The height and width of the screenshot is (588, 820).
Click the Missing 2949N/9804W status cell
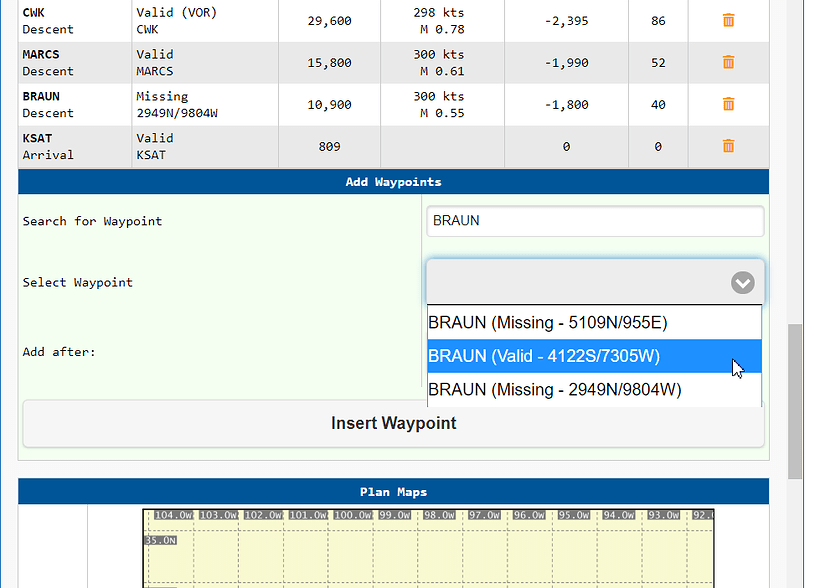[x=205, y=105]
